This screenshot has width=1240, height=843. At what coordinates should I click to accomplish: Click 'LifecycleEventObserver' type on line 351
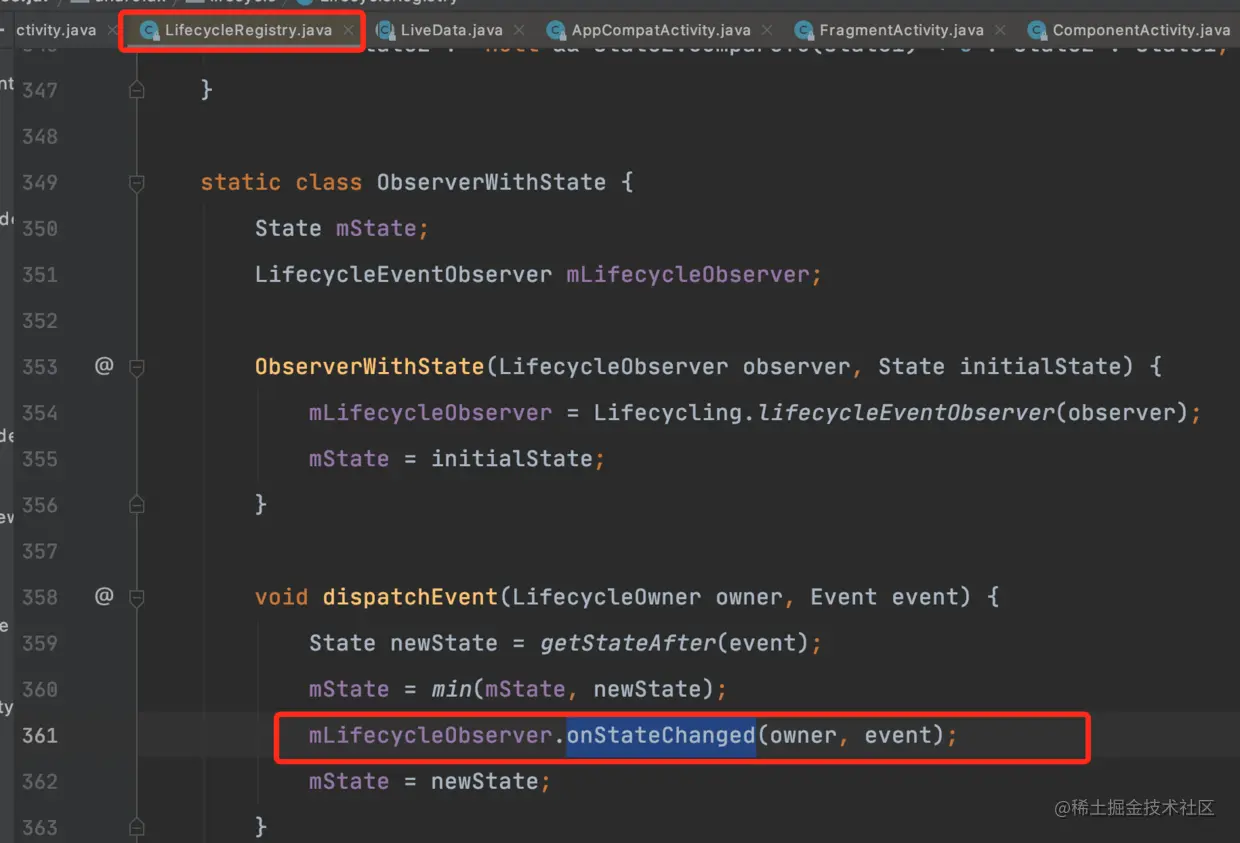click(403, 274)
